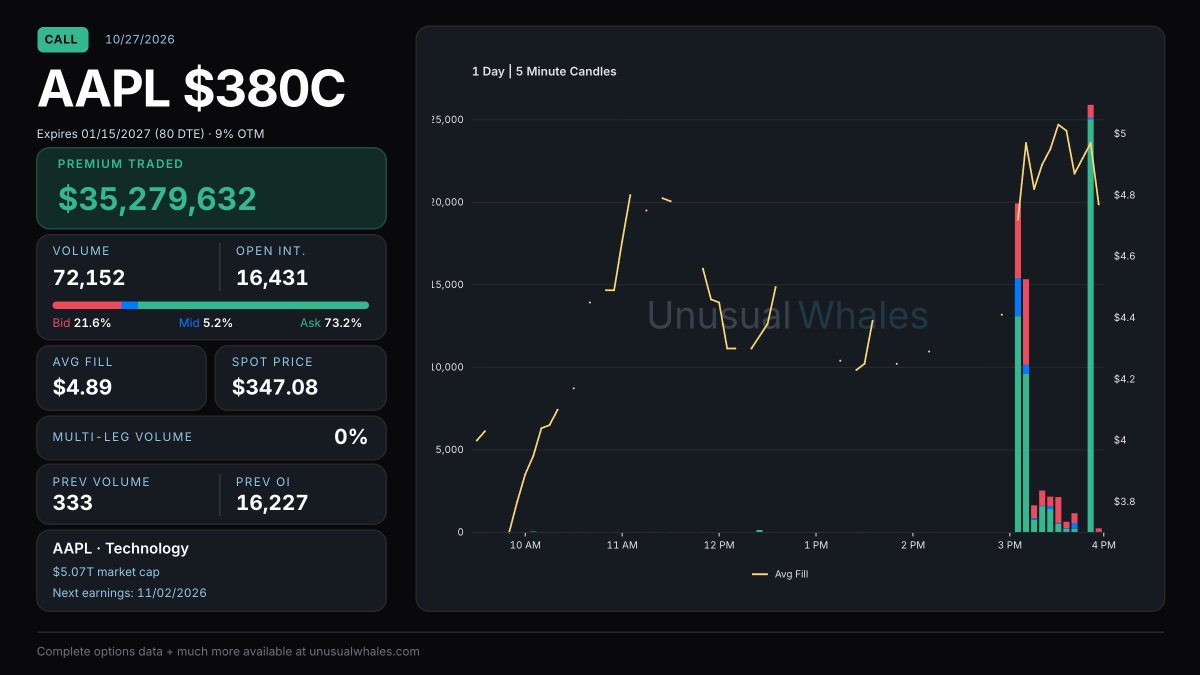Click the red Bid segment of the volume bar

pos(87,305)
